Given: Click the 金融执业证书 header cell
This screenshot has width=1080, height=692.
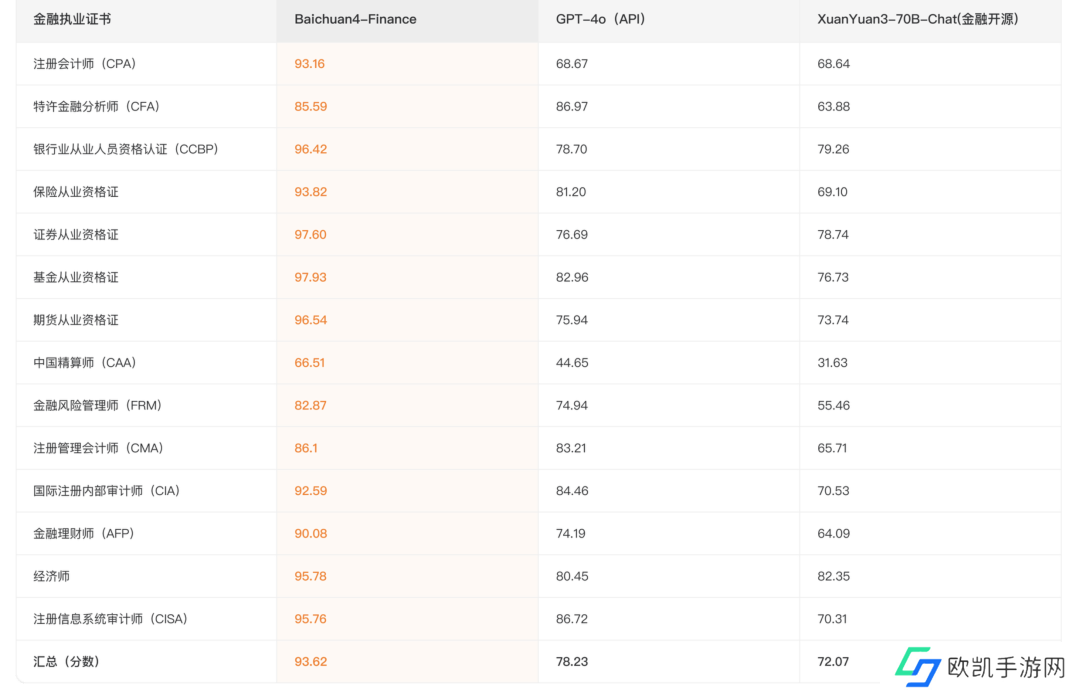Looking at the screenshot, I should coord(72,19).
